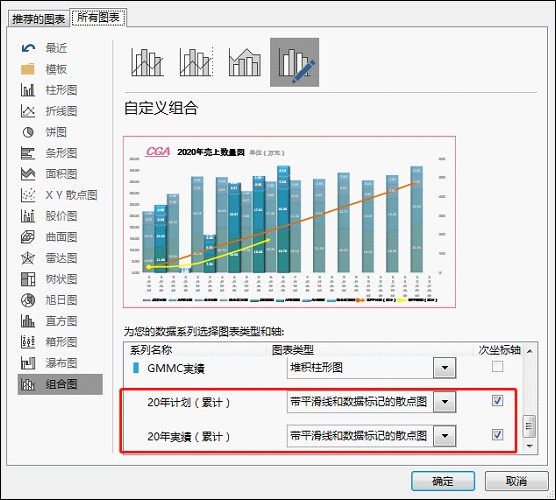Screen dimensions: 556x500
Task: Choose the Column chart (柱形图) icon
Action: [28, 90]
